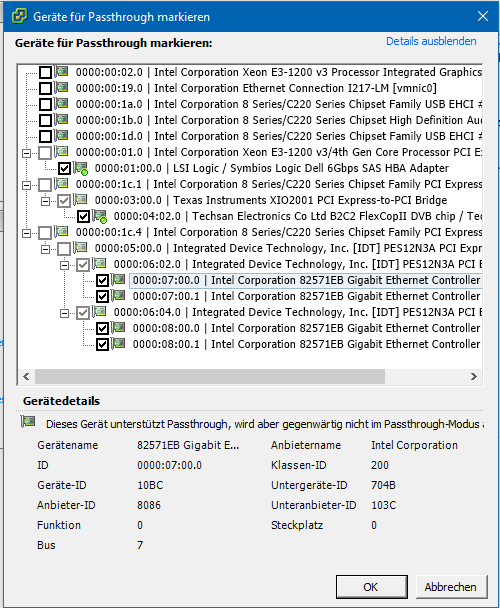500x608 pixels.
Task: Collapse the 0000:06:02.0 IDT node
Action: point(64,265)
